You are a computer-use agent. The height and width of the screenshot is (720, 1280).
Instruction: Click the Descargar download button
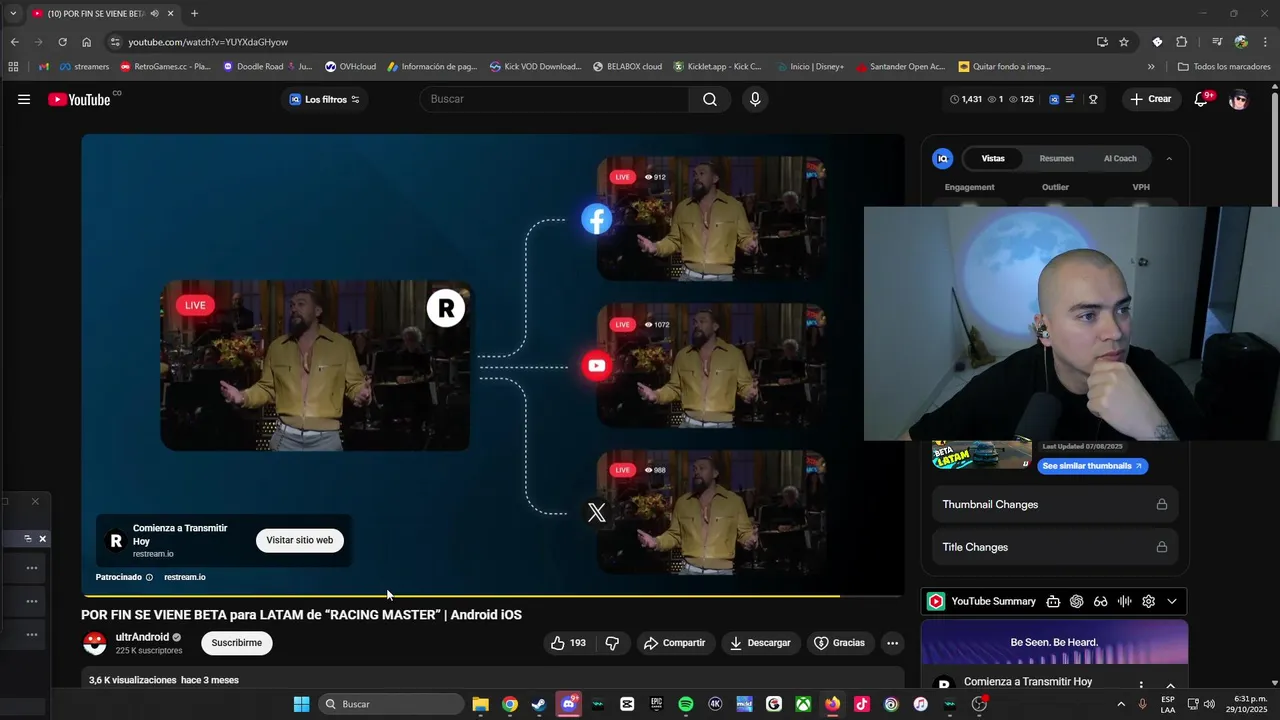tap(760, 643)
